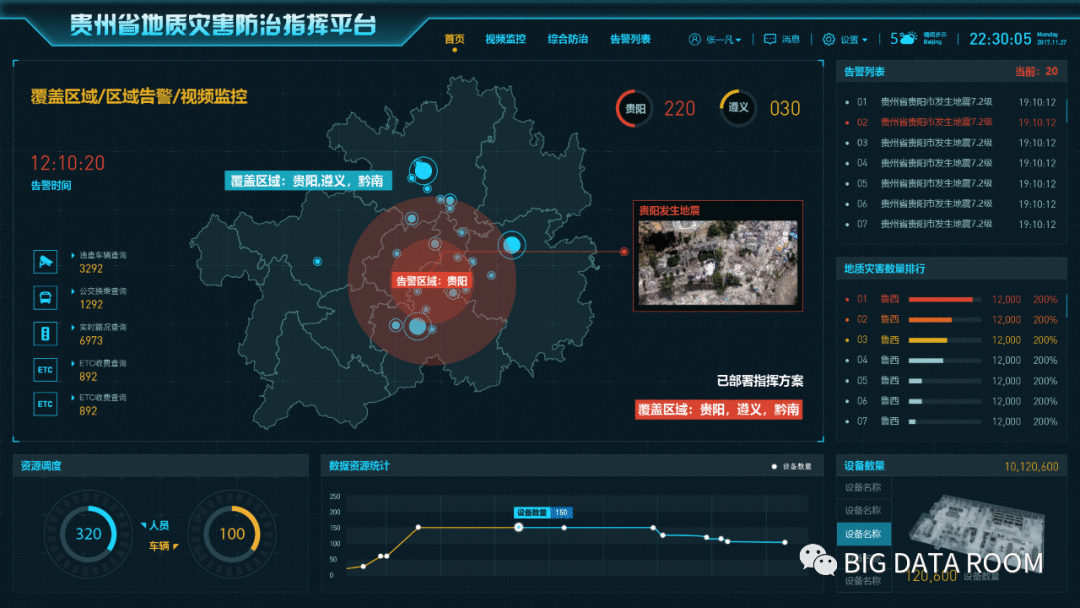
Task: Click the 3292 query count value
Action: pyautogui.click(x=91, y=269)
